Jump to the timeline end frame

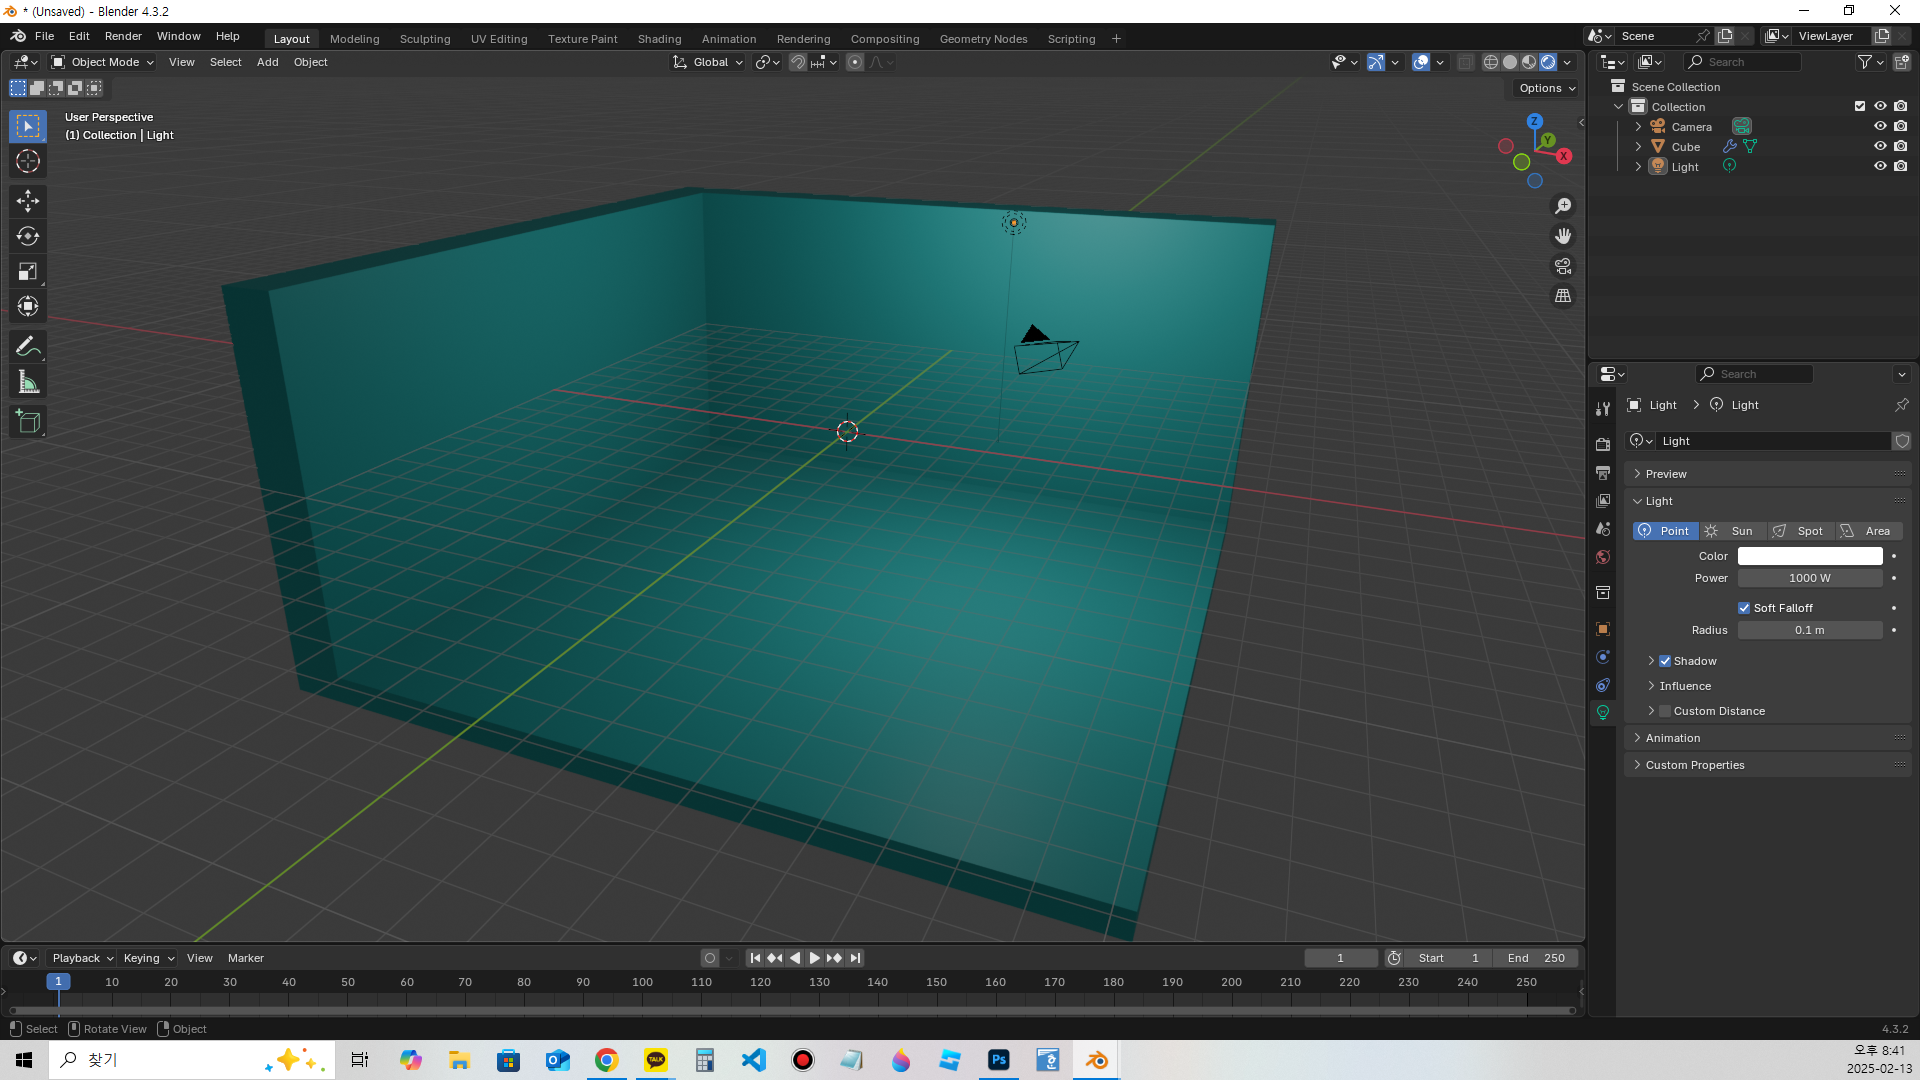(x=855, y=958)
